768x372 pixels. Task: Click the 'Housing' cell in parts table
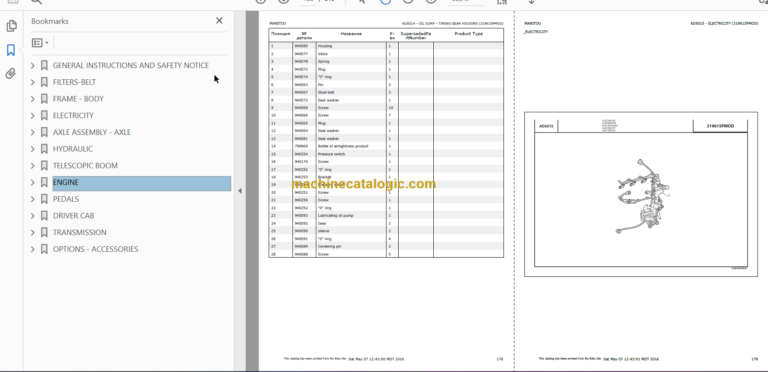coord(325,46)
